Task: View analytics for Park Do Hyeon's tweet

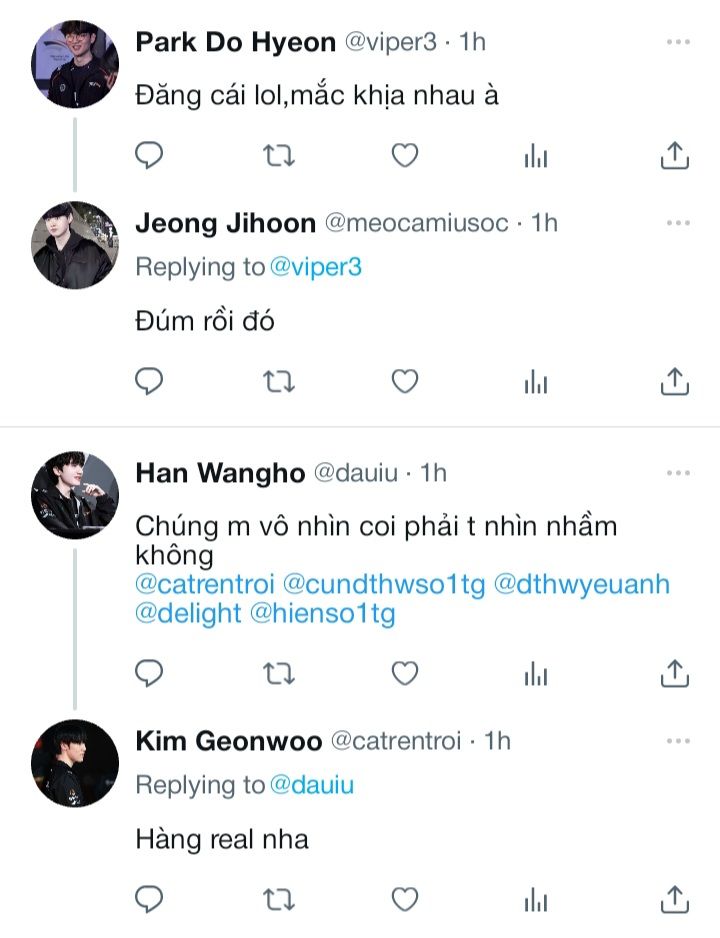Action: pos(537,155)
